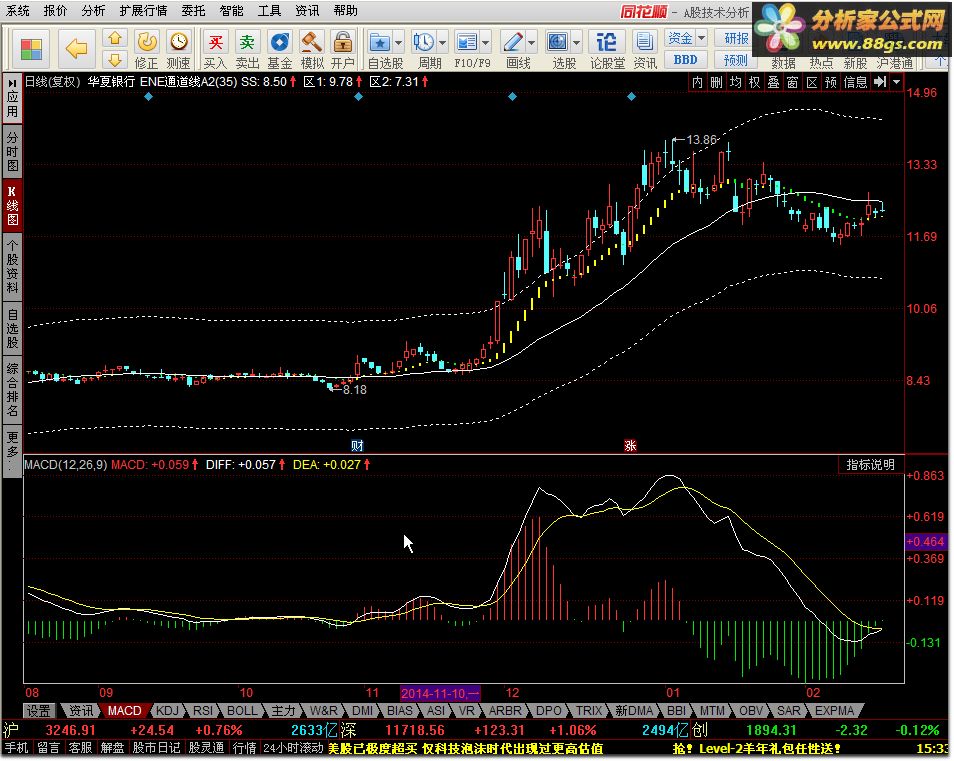954x761 pixels.
Task: Click the down arrow toolbar icon
Action: click(114, 60)
